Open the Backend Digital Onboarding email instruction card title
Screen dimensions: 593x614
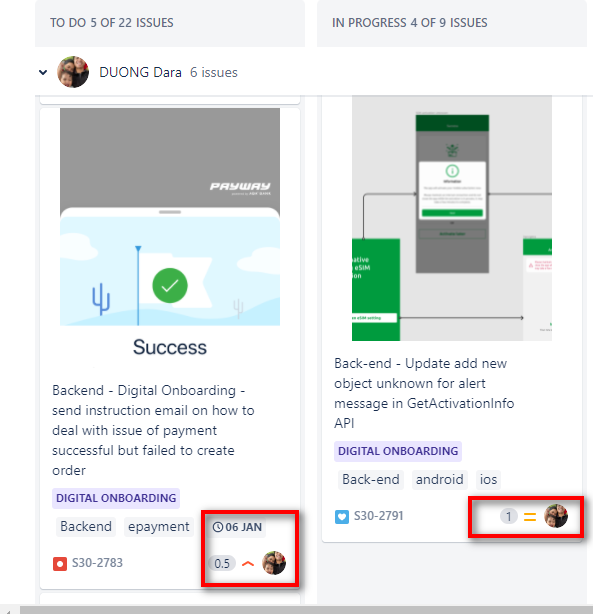153,430
